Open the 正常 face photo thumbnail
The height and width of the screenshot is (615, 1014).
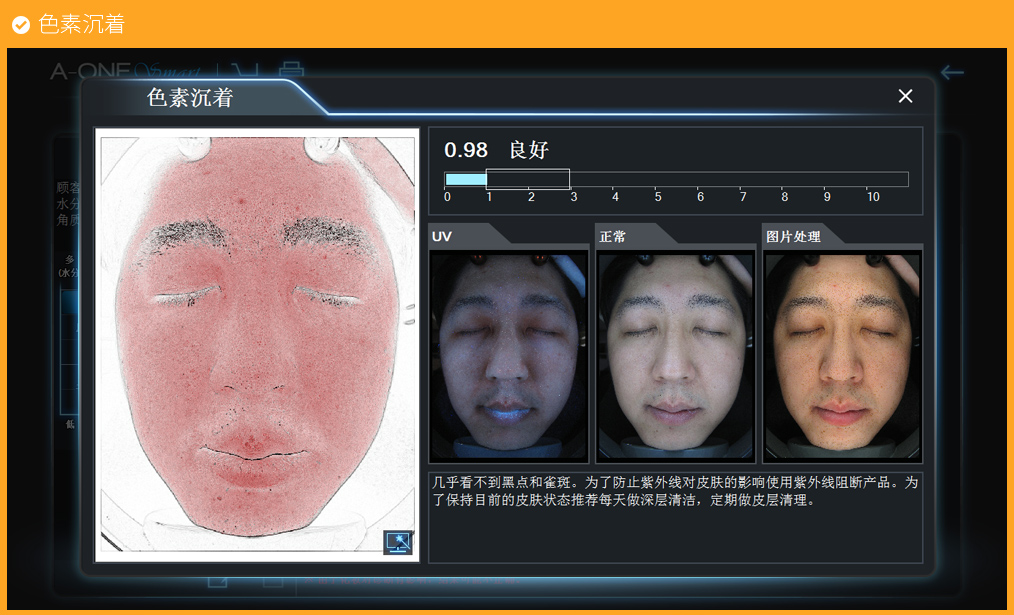pos(676,355)
